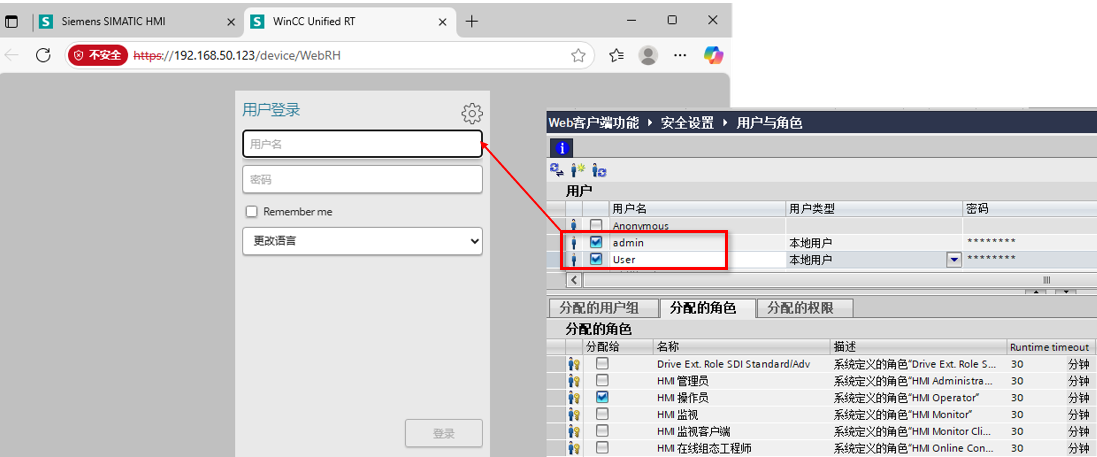Click left arrow of users table scrollbar
1097x457 pixels.
(x=574, y=279)
